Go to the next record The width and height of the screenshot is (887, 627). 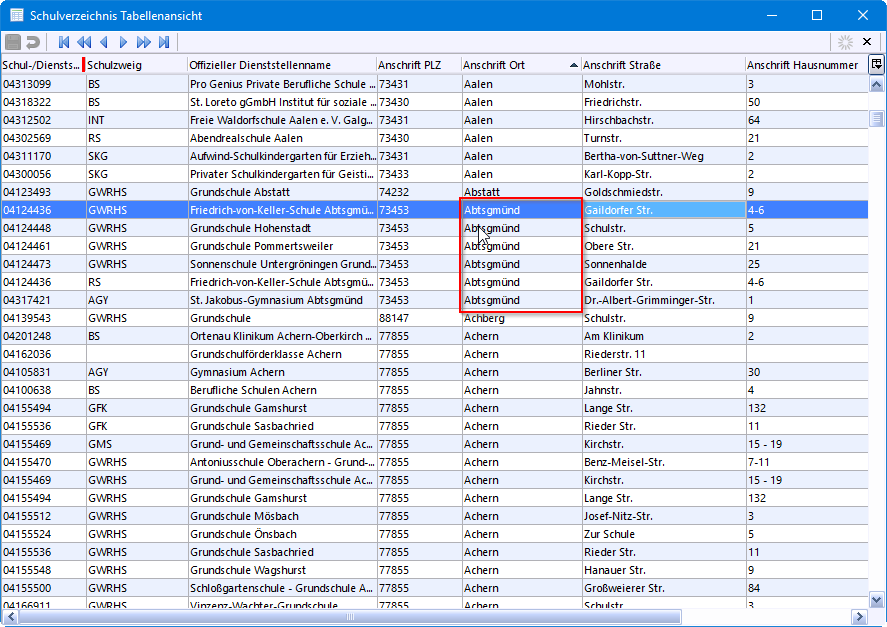click(x=124, y=42)
